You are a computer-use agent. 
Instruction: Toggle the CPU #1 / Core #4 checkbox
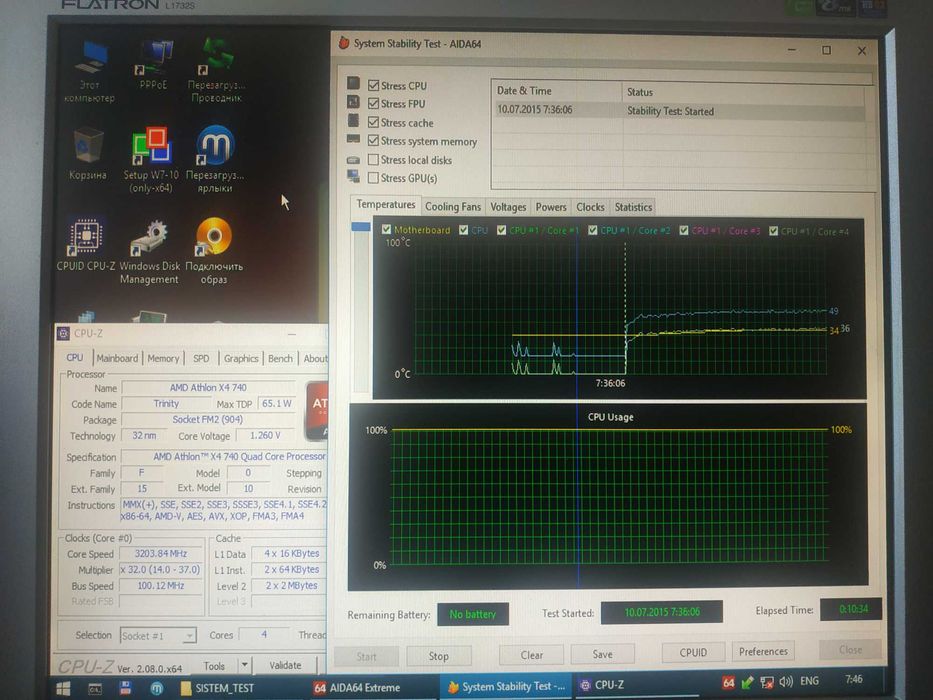click(774, 231)
